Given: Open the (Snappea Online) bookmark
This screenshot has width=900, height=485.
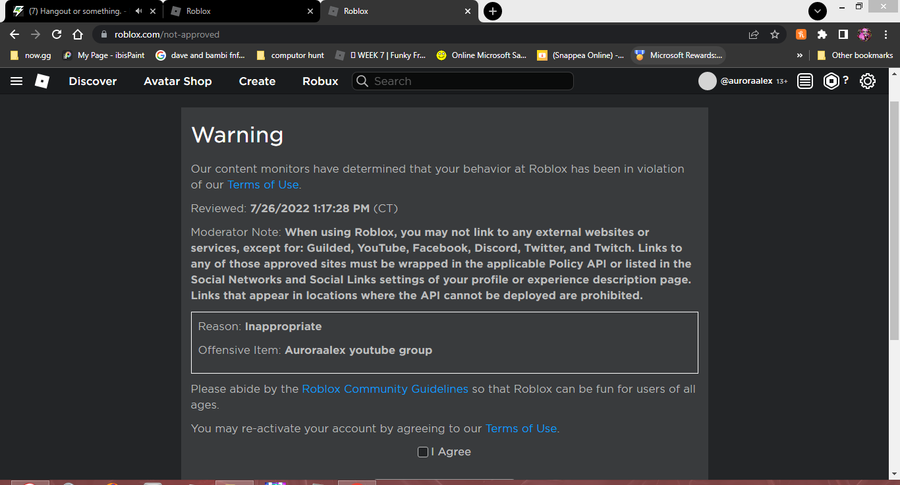Looking at the screenshot, I should (580, 55).
